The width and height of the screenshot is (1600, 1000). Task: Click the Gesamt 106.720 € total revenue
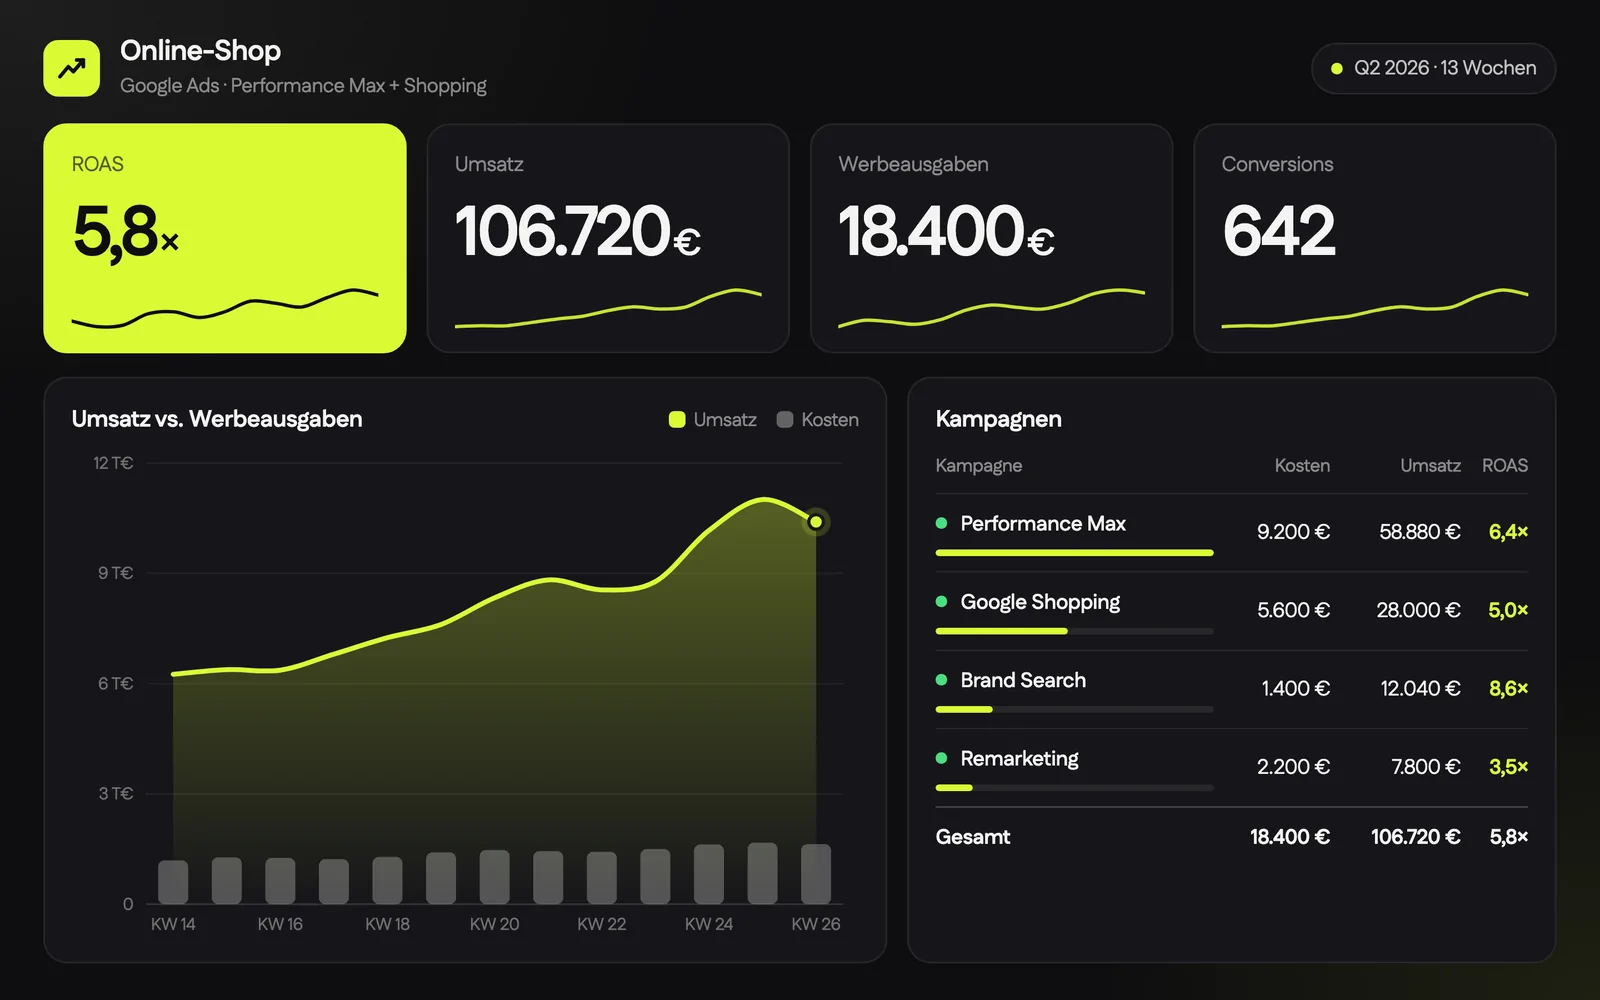1415,837
